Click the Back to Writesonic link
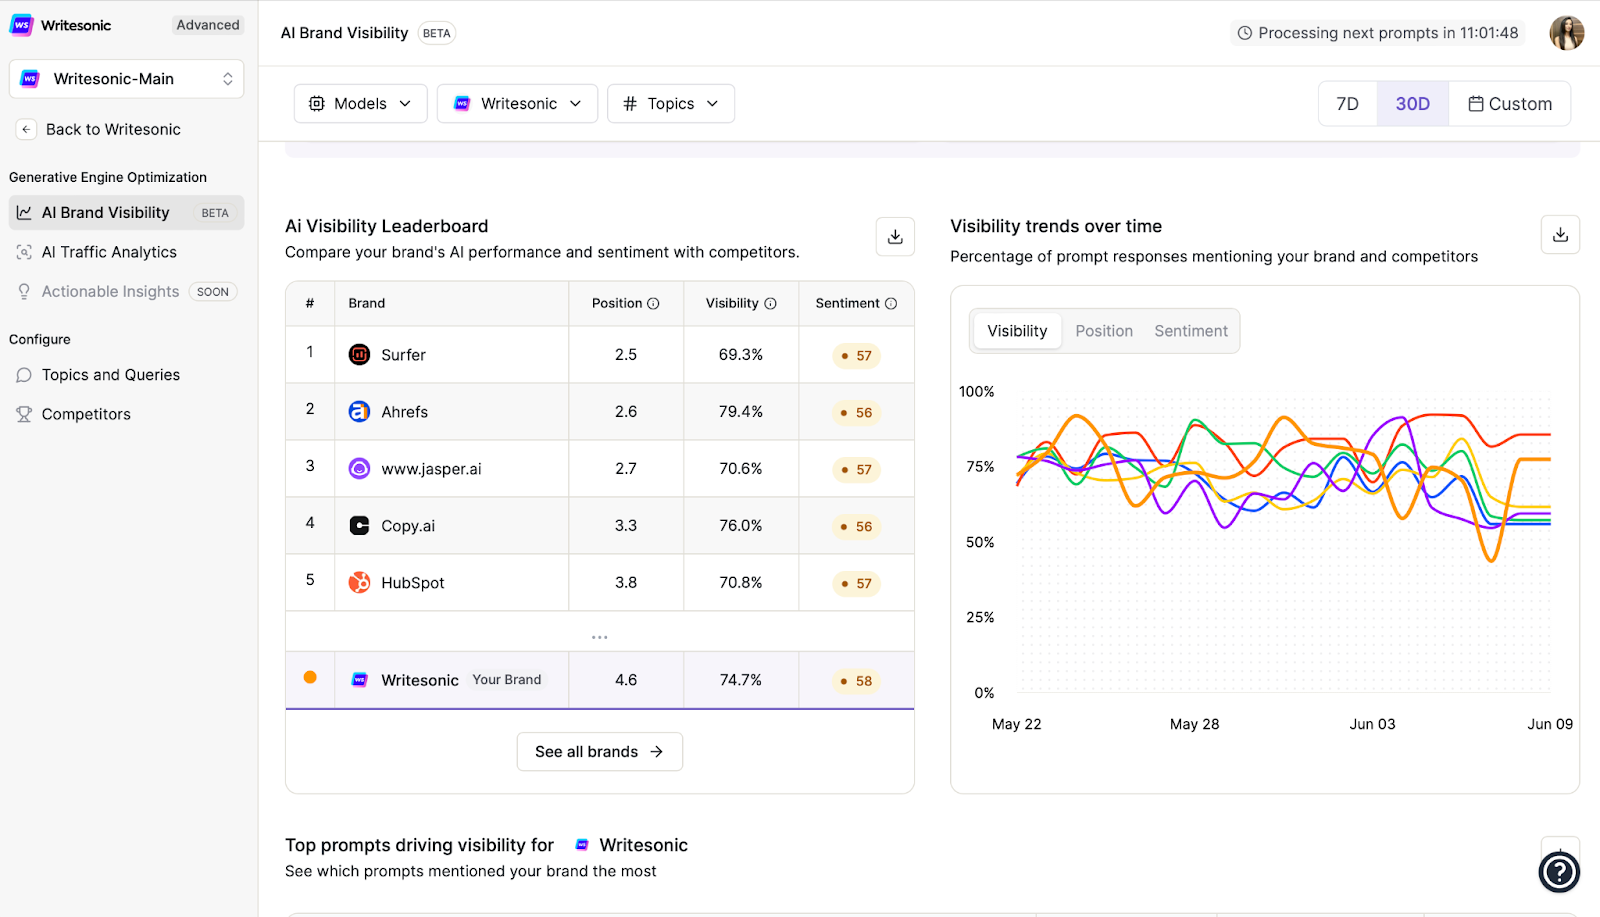Image resolution: width=1600 pixels, height=917 pixels. 113,129
